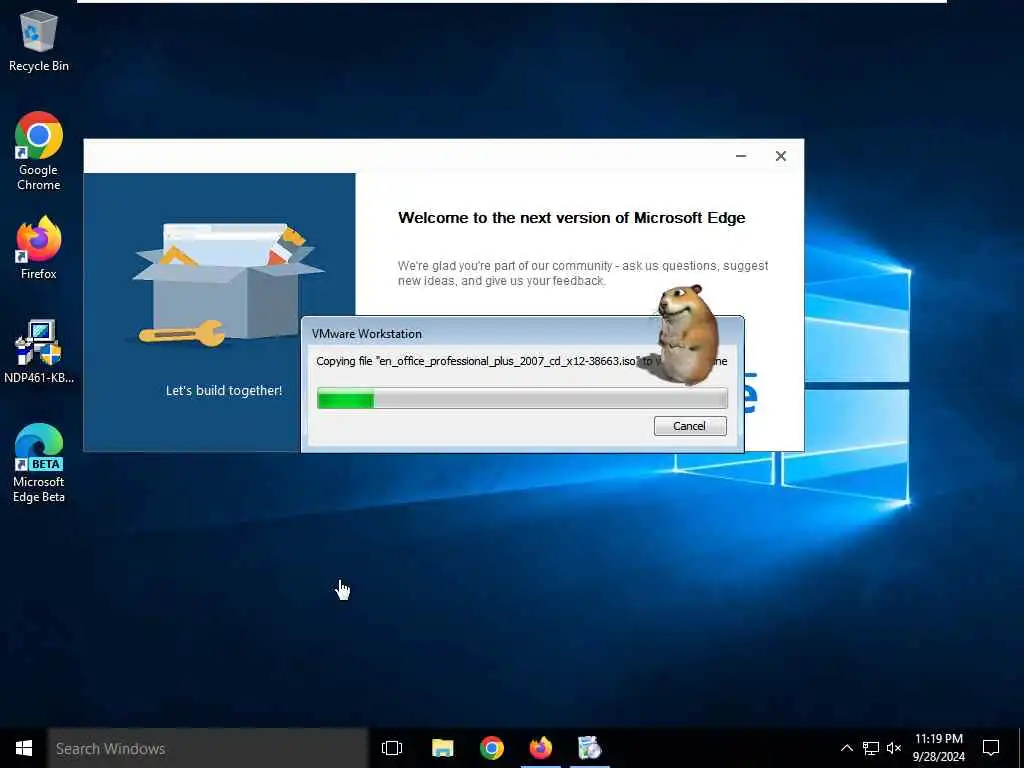Select the Firefox desktop shortcut
1024x768 pixels.
[39, 248]
